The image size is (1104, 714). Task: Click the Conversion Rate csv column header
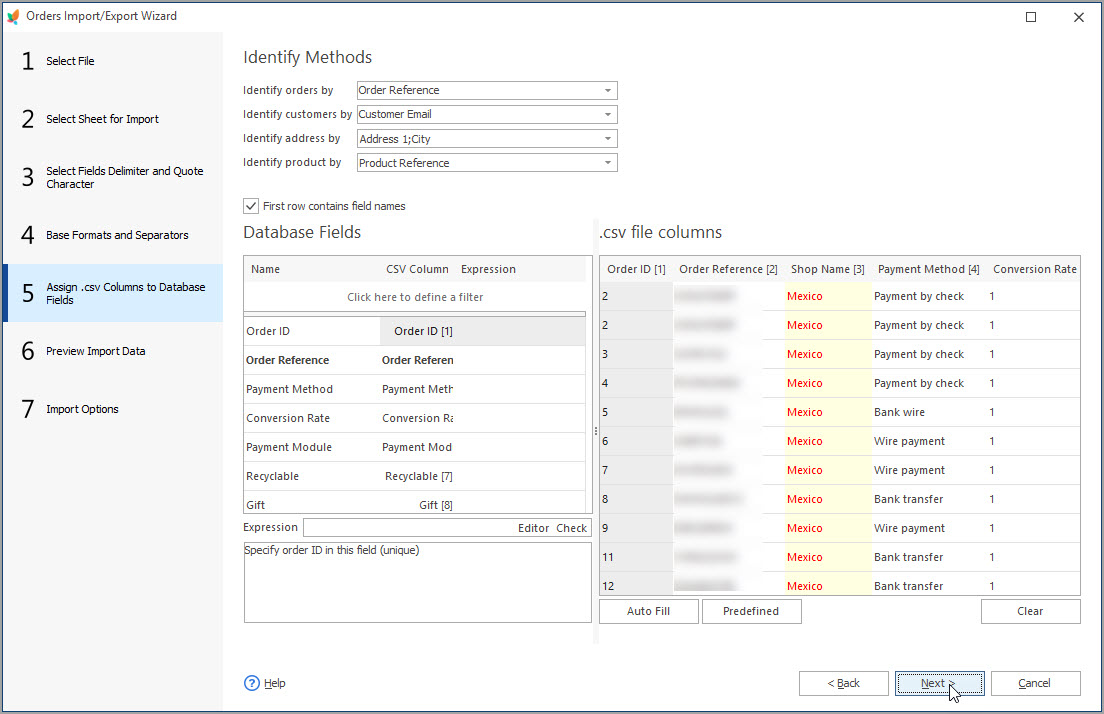1034,269
